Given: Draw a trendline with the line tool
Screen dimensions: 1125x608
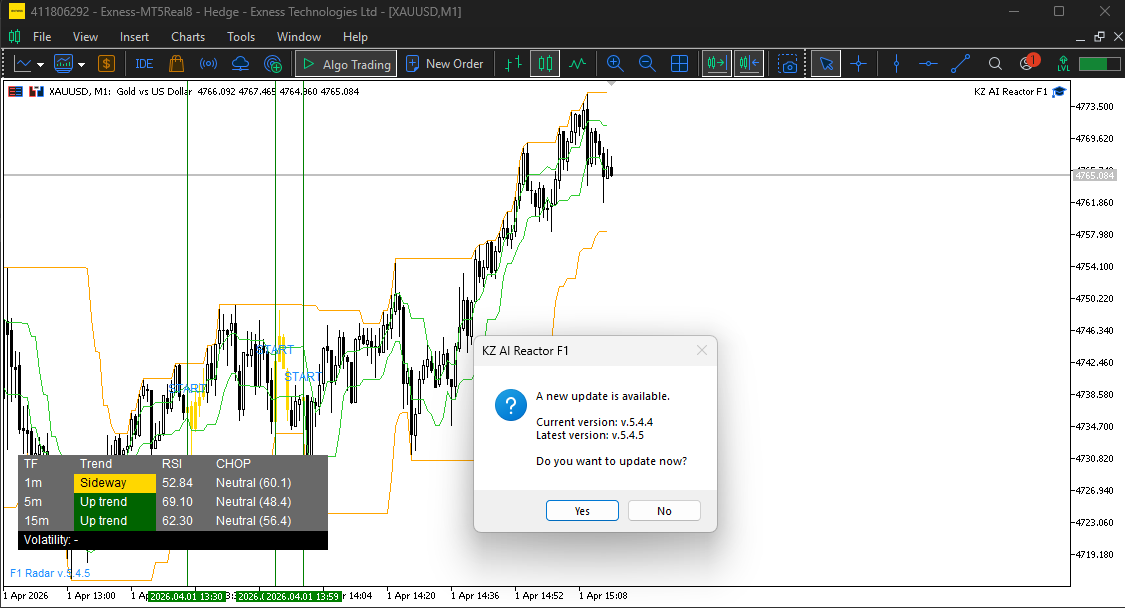Looking at the screenshot, I should point(961,64).
